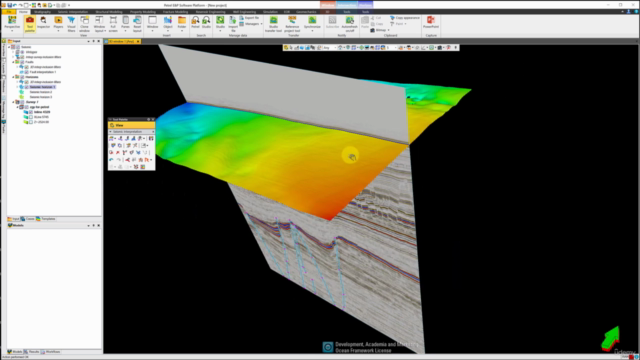Image resolution: width=640 pixels, height=360 pixels.
Task: Toggle the Faults folder checkbox
Action: (22, 62)
